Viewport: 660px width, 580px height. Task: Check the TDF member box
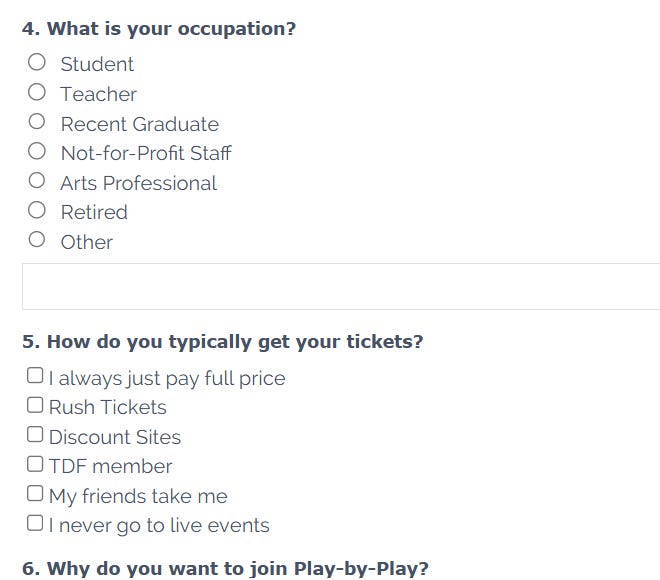pos(35,464)
